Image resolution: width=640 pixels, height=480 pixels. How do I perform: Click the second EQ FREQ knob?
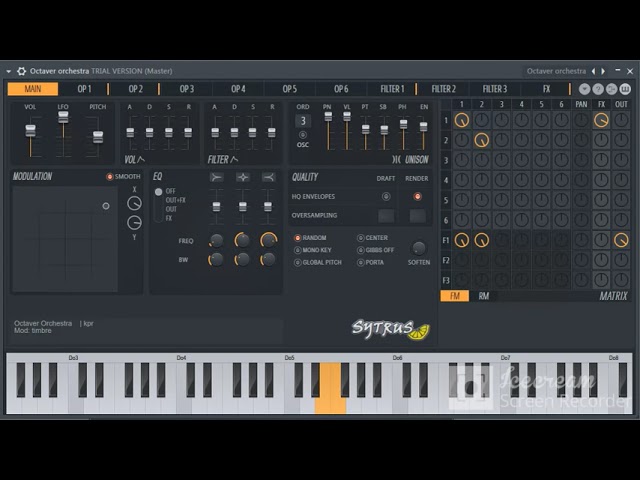[242, 240]
